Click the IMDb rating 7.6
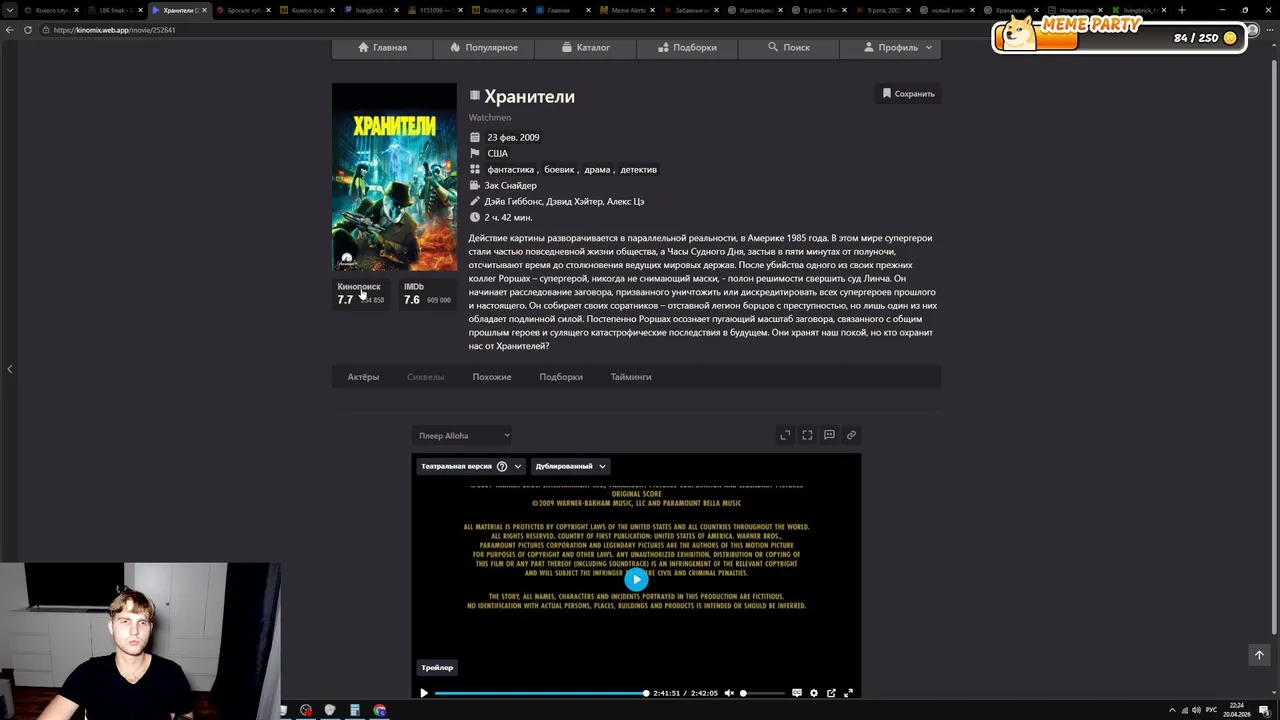 coord(427,293)
